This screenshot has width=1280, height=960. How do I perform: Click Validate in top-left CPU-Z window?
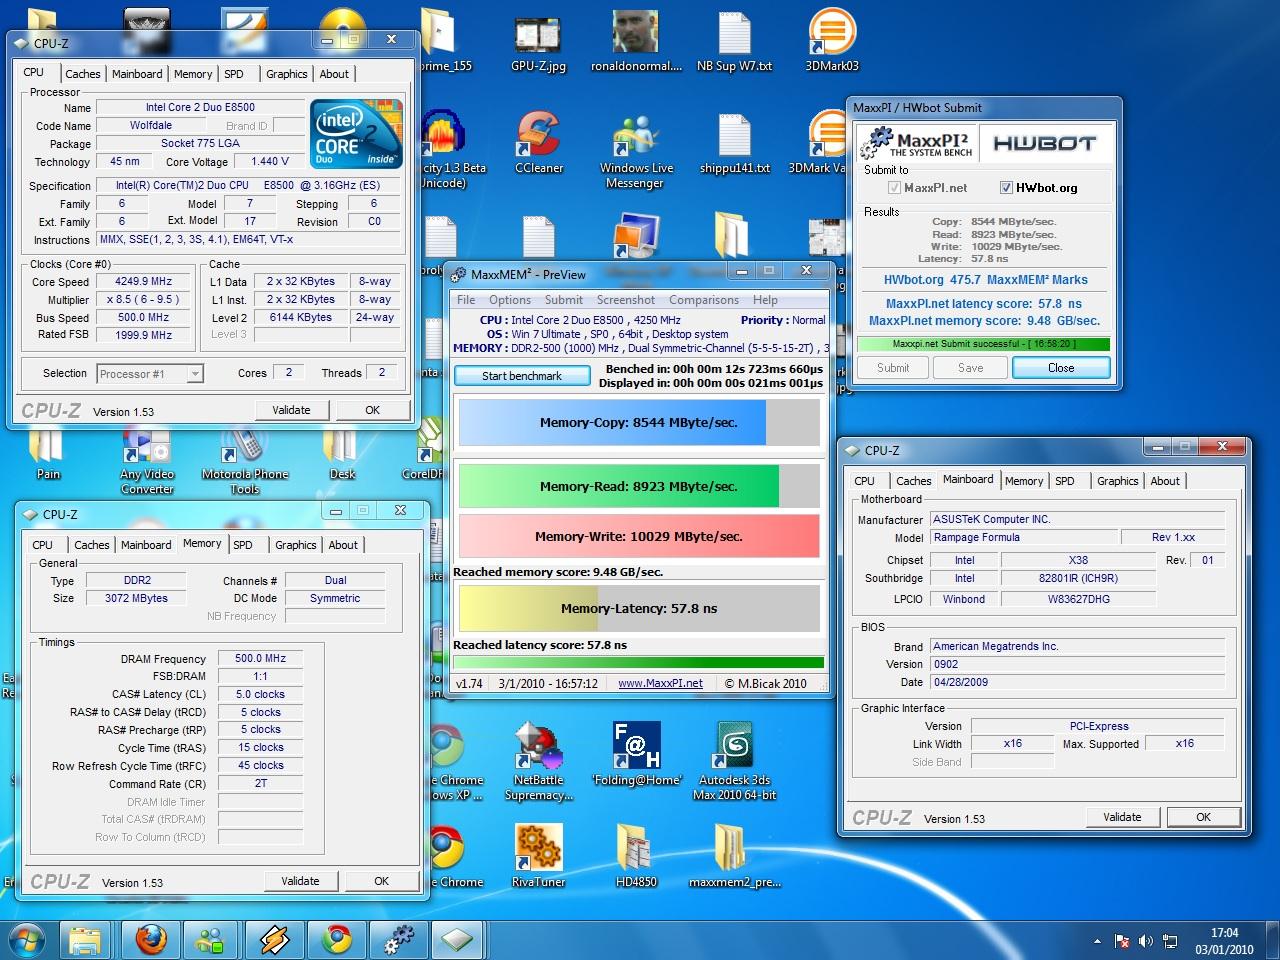pyautogui.click(x=291, y=410)
